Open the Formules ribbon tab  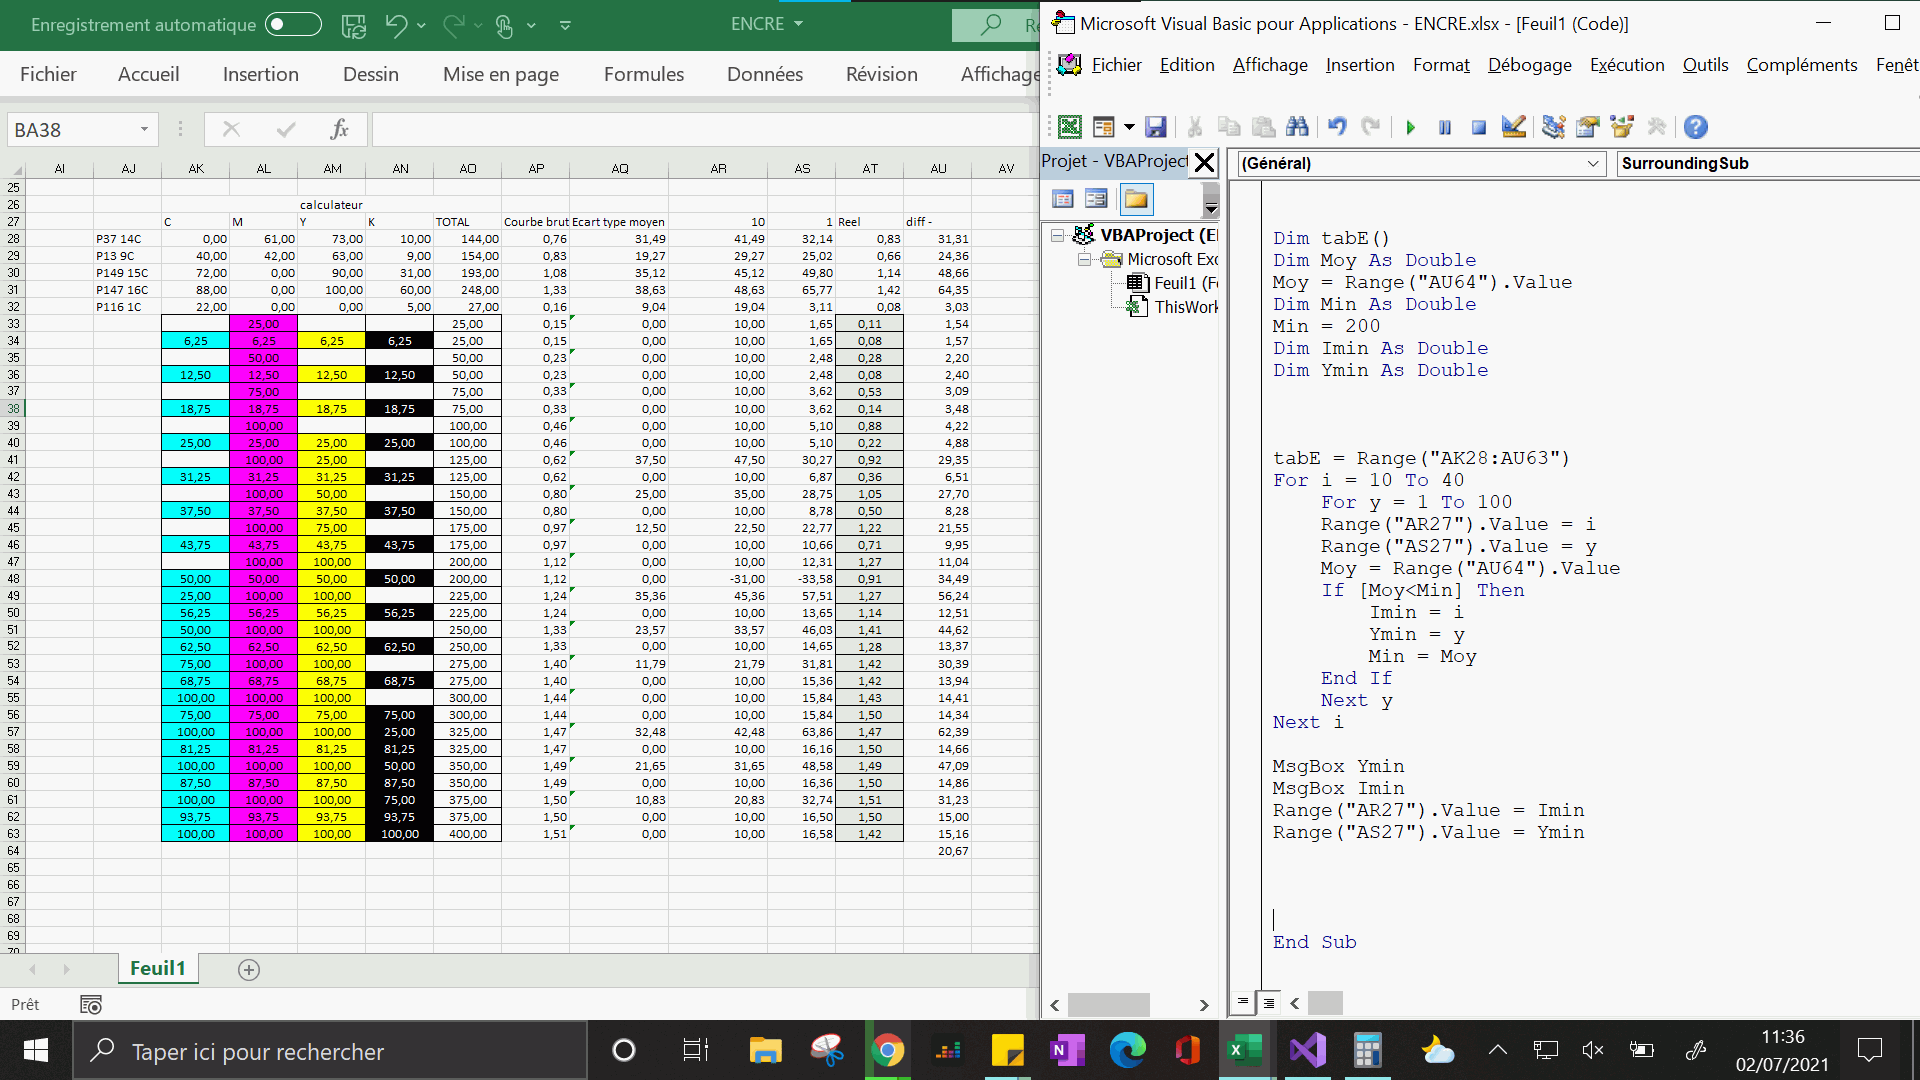point(643,74)
